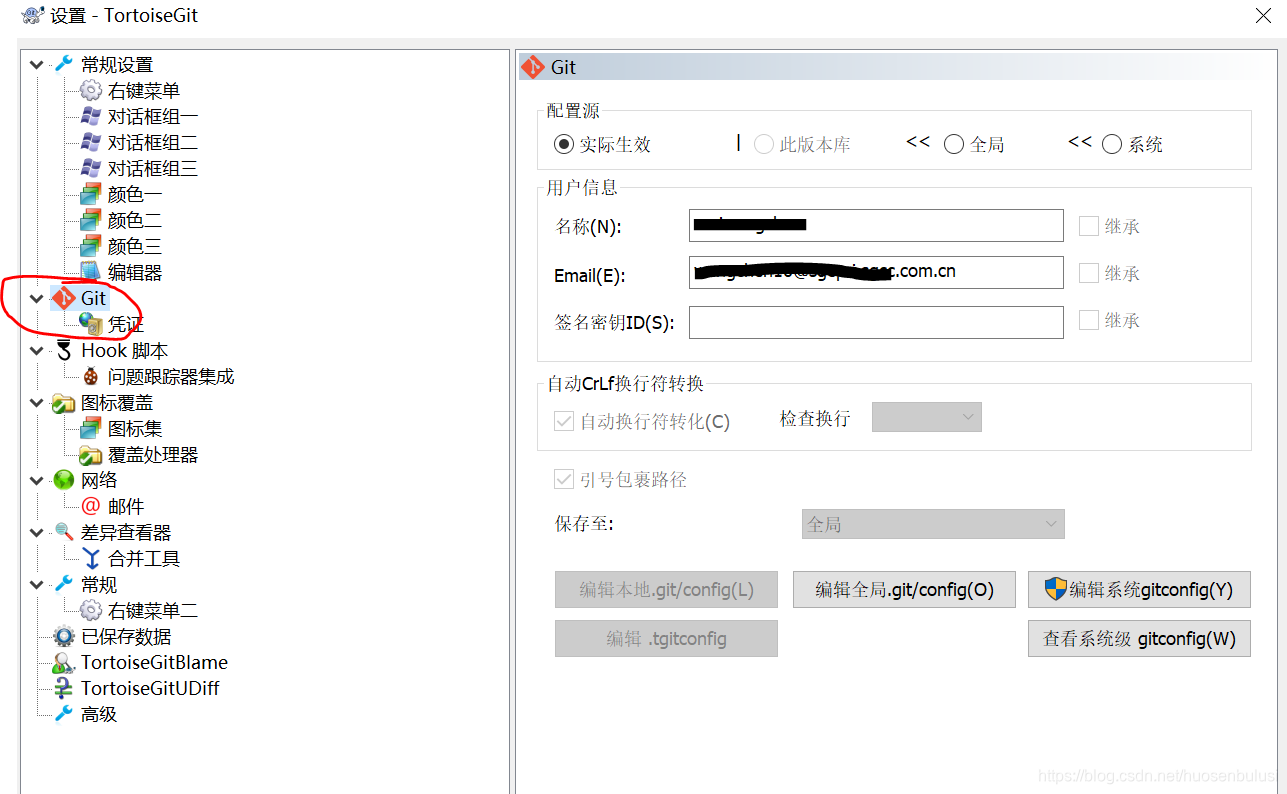
Task: Toggle 自动换行符转化(C) checkbox
Action: click(x=564, y=422)
